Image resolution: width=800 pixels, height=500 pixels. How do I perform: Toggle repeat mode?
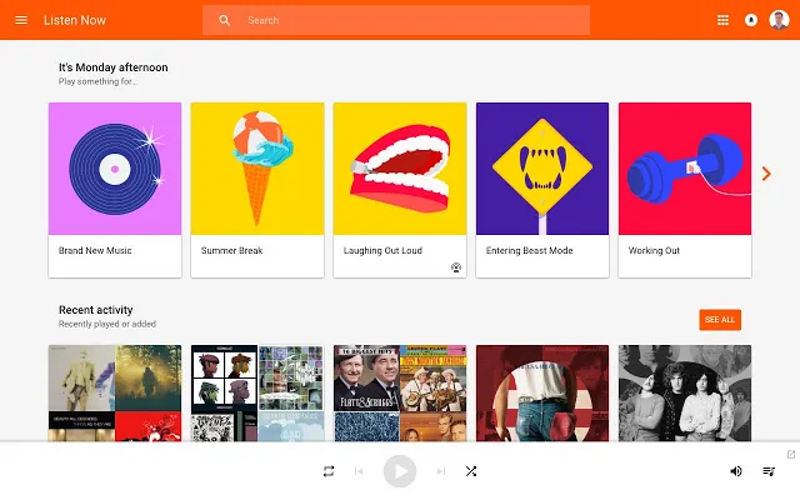point(328,471)
